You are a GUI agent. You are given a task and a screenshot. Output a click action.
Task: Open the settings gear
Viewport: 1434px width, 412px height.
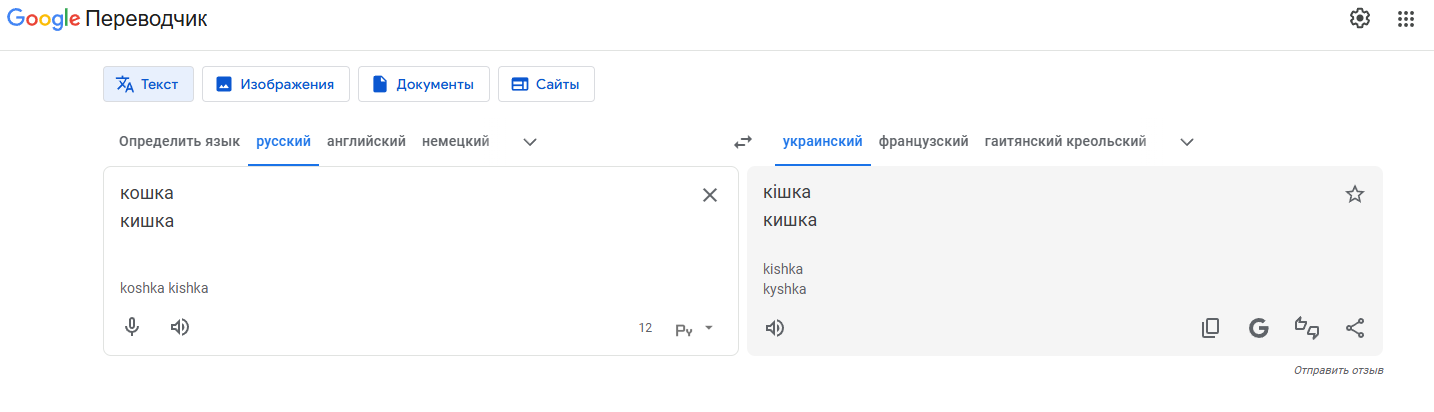pos(1359,18)
